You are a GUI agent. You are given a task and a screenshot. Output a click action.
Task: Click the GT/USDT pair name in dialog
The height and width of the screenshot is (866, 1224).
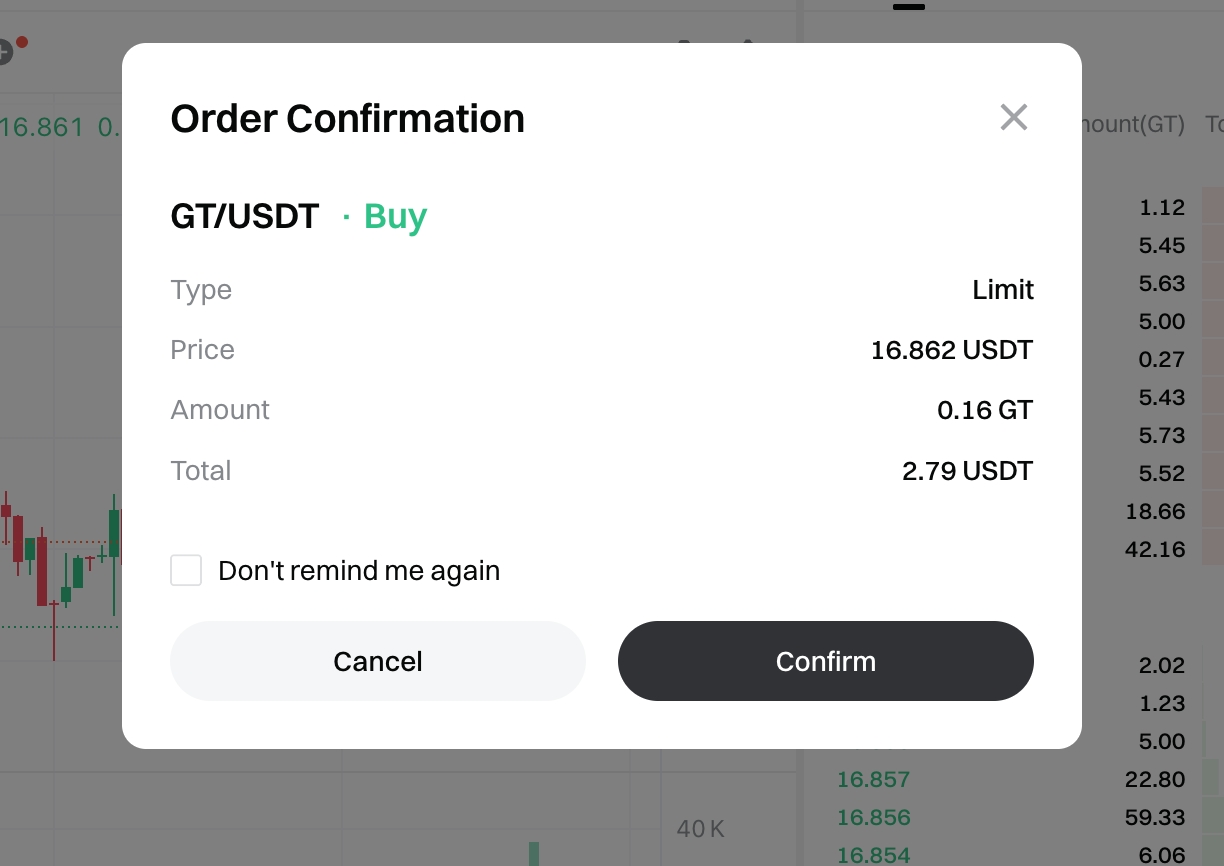pos(245,216)
